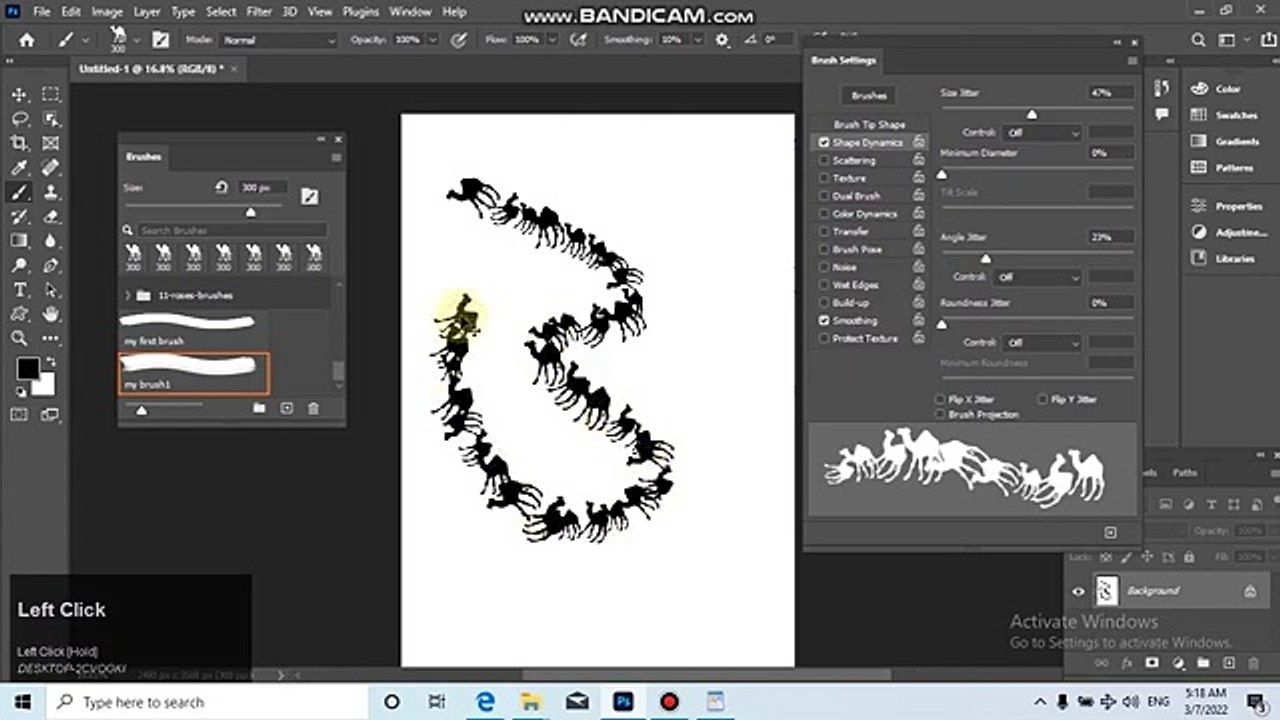The width and height of the screenshot is (1280, 720).
Task: Open the Window menu
Action: point(411,12)
